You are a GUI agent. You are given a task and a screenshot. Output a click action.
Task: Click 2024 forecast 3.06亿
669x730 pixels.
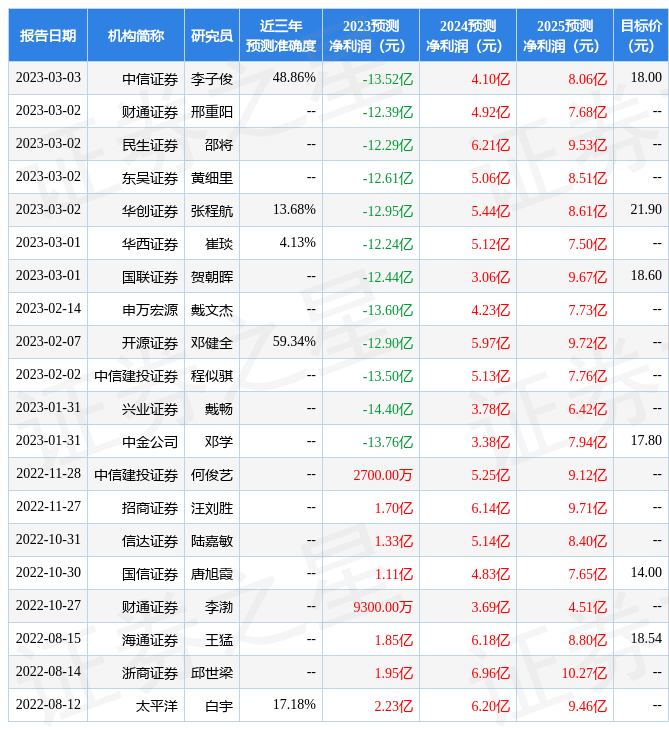[x=491, y=277]
